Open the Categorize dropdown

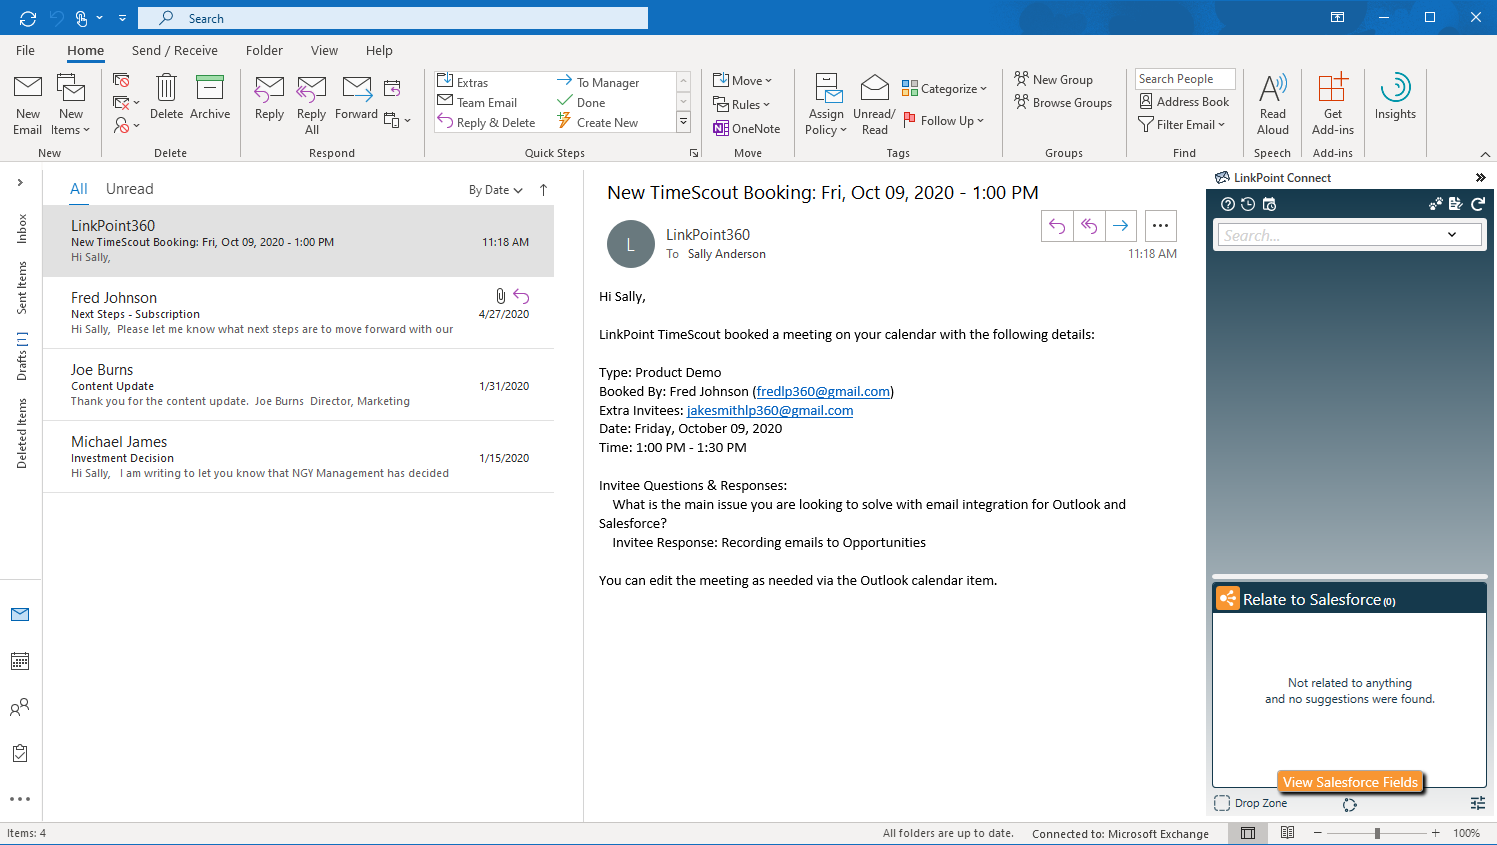944,88
